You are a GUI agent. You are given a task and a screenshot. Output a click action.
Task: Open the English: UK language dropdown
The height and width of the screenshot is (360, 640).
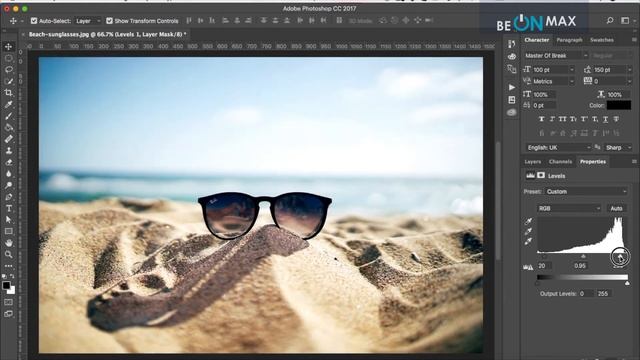pyautogui.click(x=558, y=147)
